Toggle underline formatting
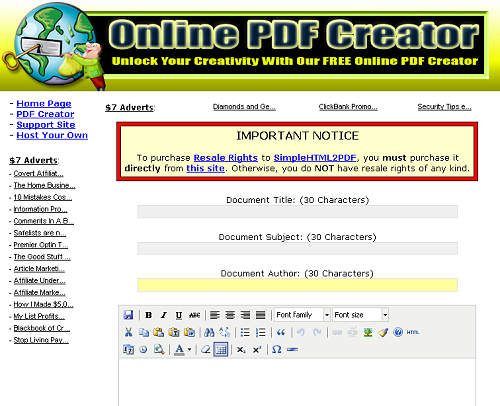The width and height of the screenshot is (500, 406). (179, 315)
